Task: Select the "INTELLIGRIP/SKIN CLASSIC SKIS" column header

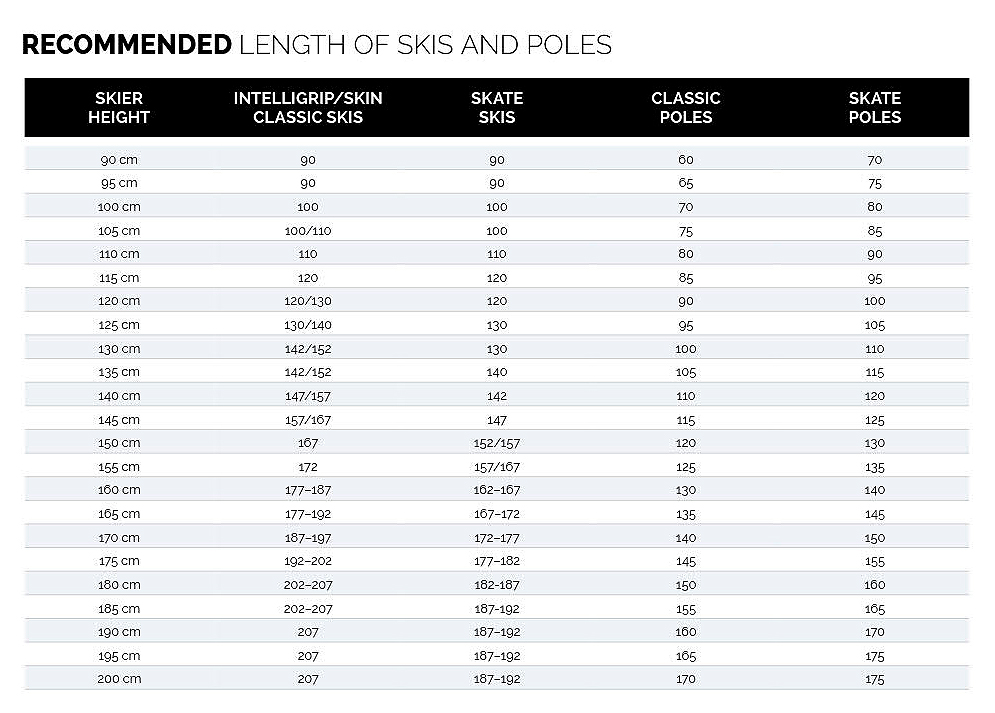Action: point(308,107)
